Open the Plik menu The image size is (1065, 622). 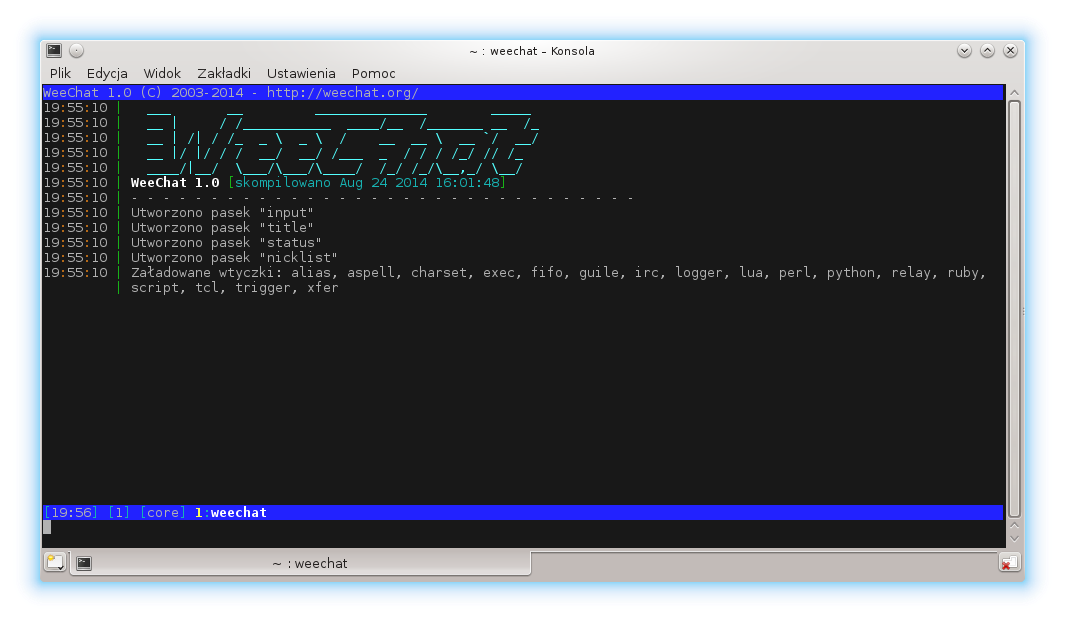tap(60, 73)
